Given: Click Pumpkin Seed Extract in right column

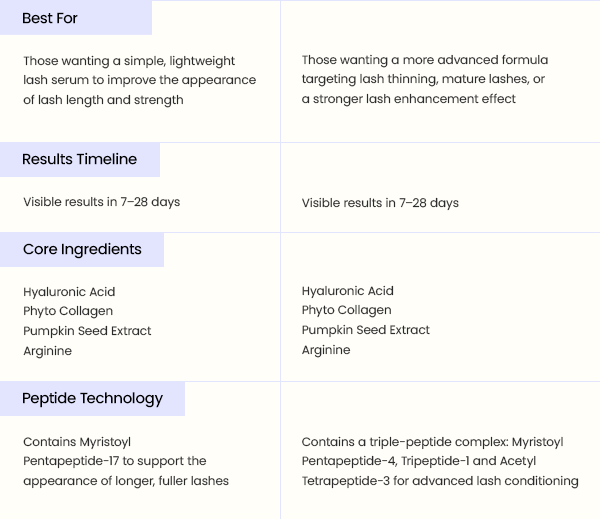Looking at the screenshot, I should (x=365, y=330).
